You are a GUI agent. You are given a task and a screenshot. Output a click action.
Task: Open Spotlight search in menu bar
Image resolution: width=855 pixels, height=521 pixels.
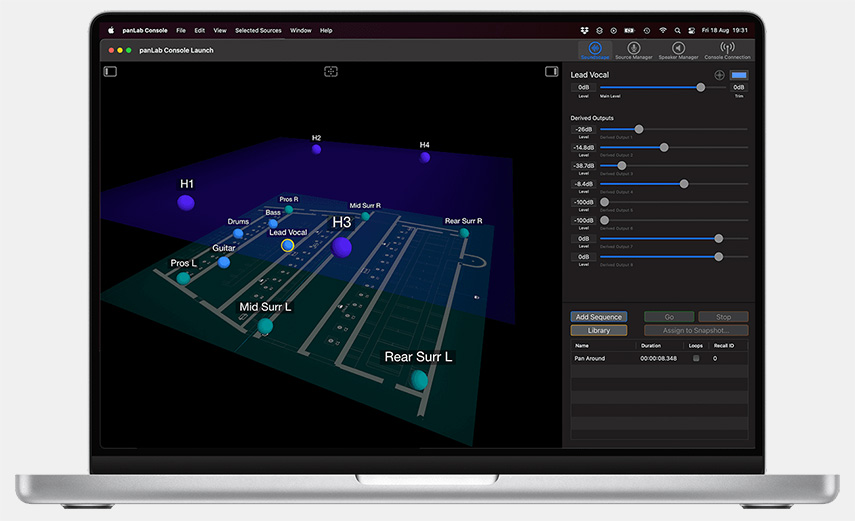click(677, 31)
